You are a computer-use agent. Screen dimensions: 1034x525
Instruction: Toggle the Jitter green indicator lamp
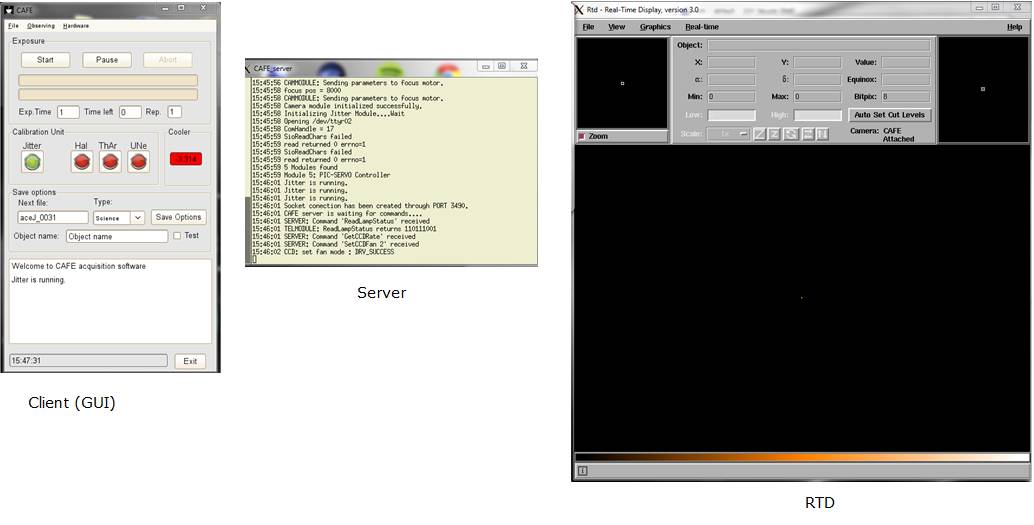tap(32, 162)
